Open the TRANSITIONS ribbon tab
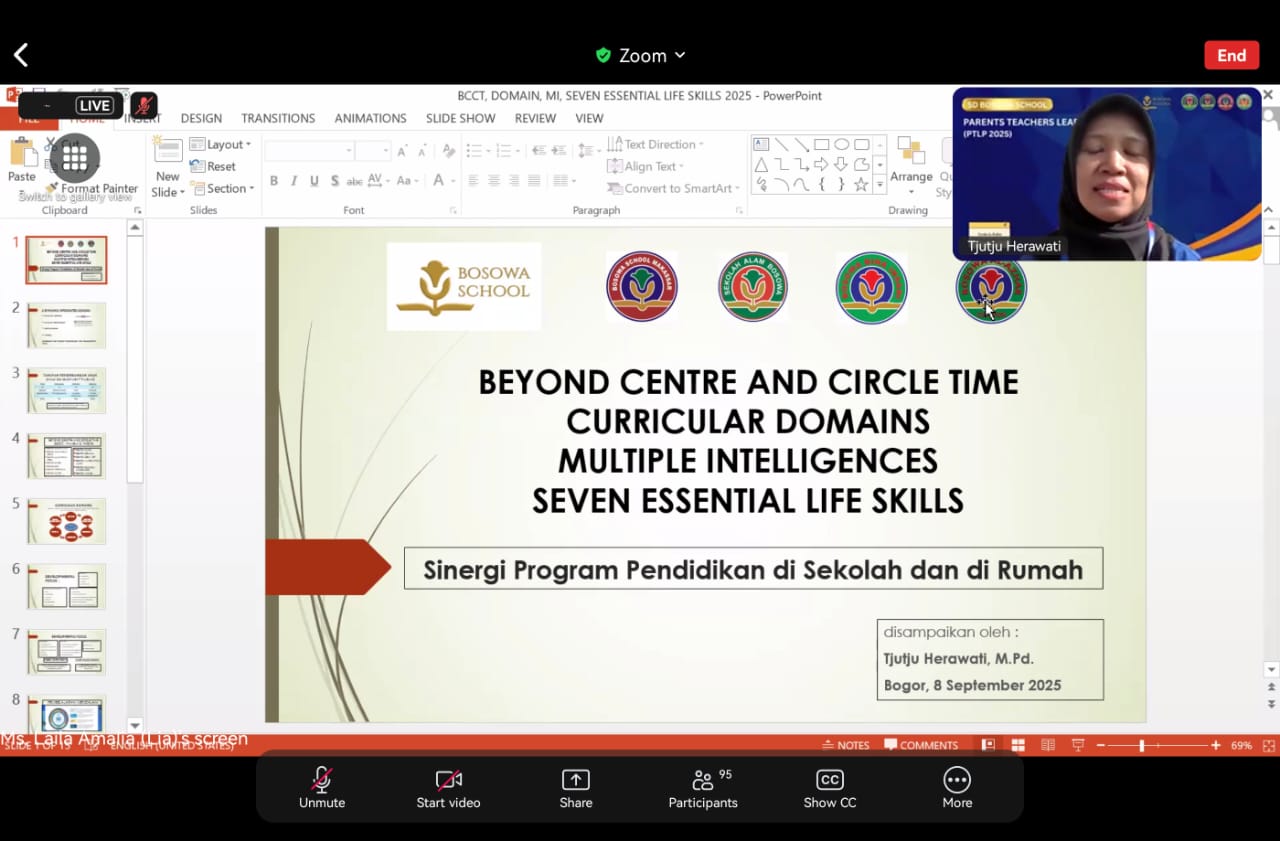The image size is (1280, 841). [x=278, y=118]
